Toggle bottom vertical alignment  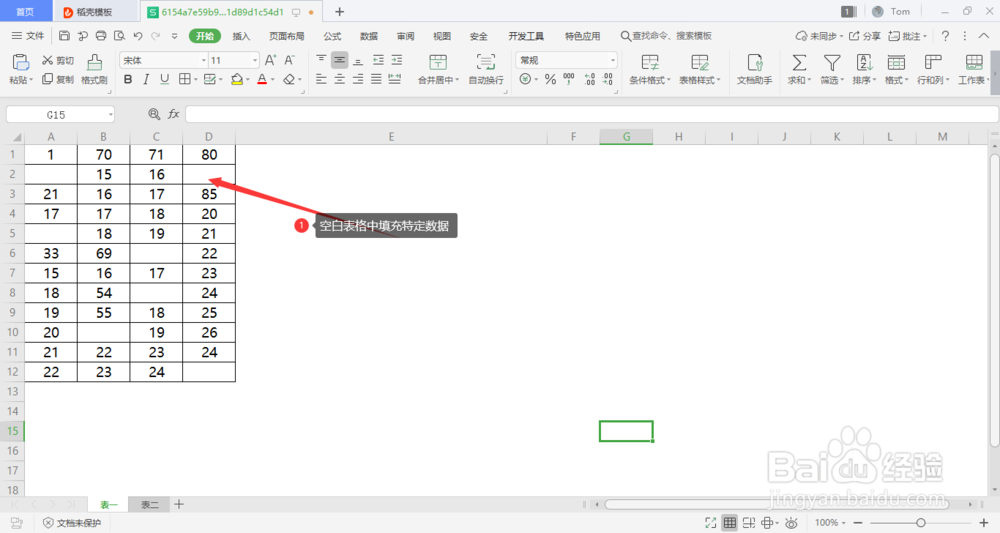(x=358, y=60)
